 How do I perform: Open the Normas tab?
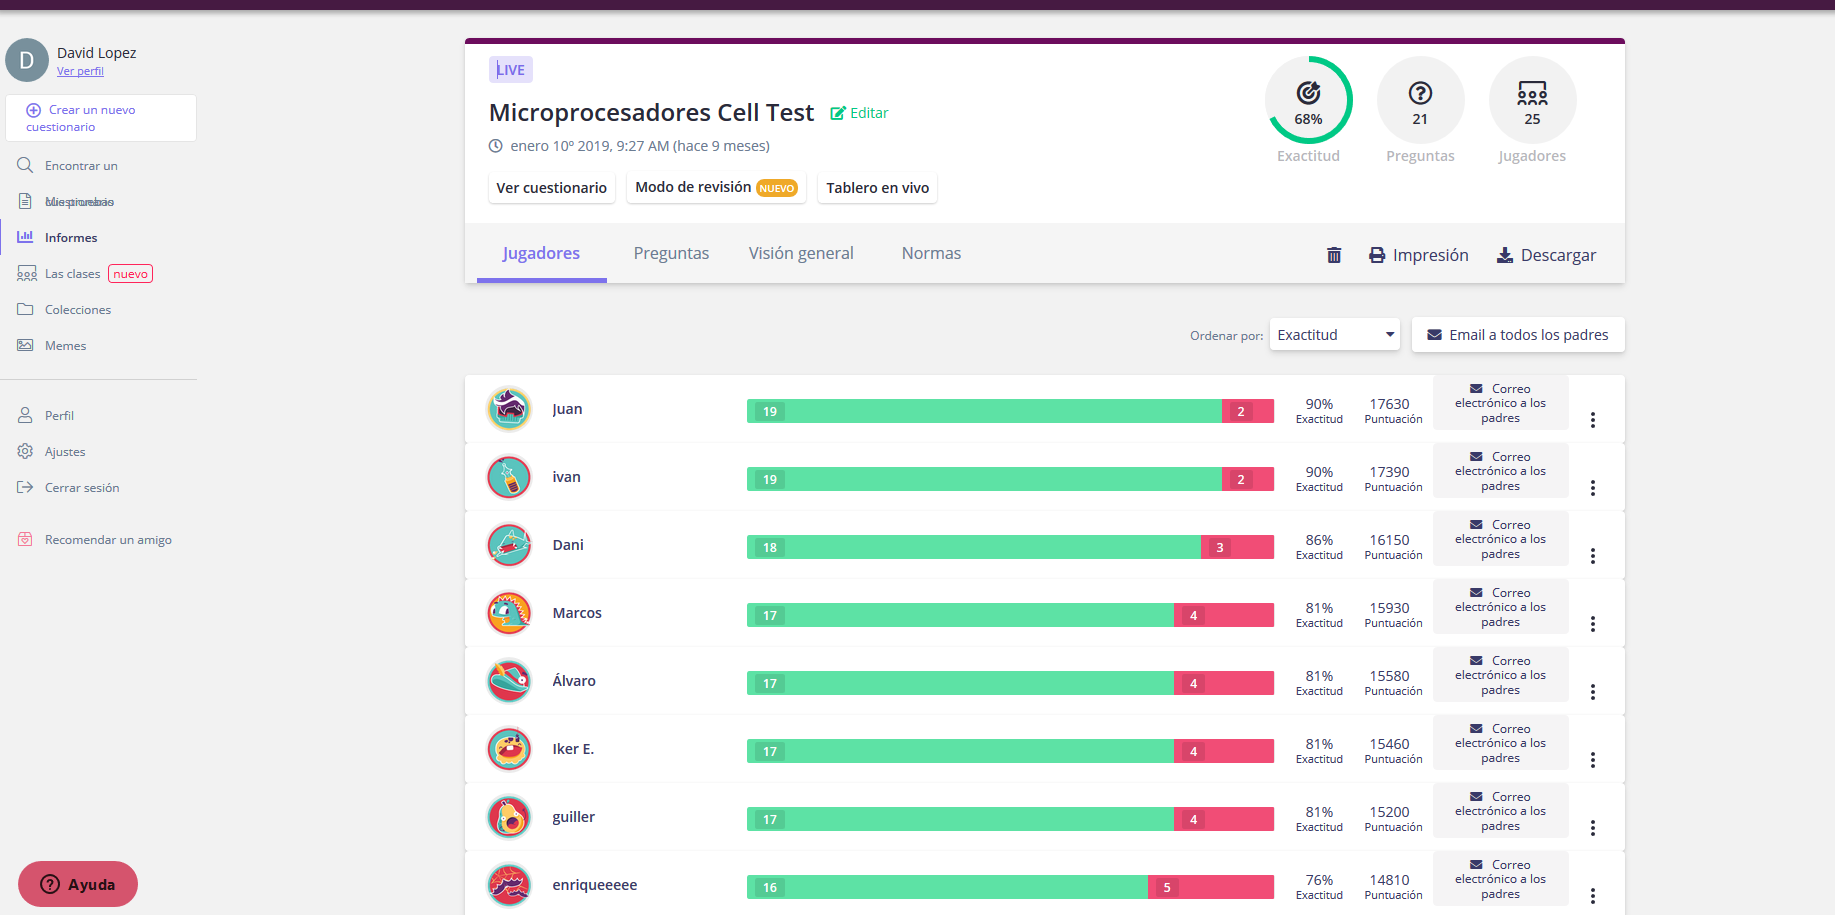(x=931, y=254)
